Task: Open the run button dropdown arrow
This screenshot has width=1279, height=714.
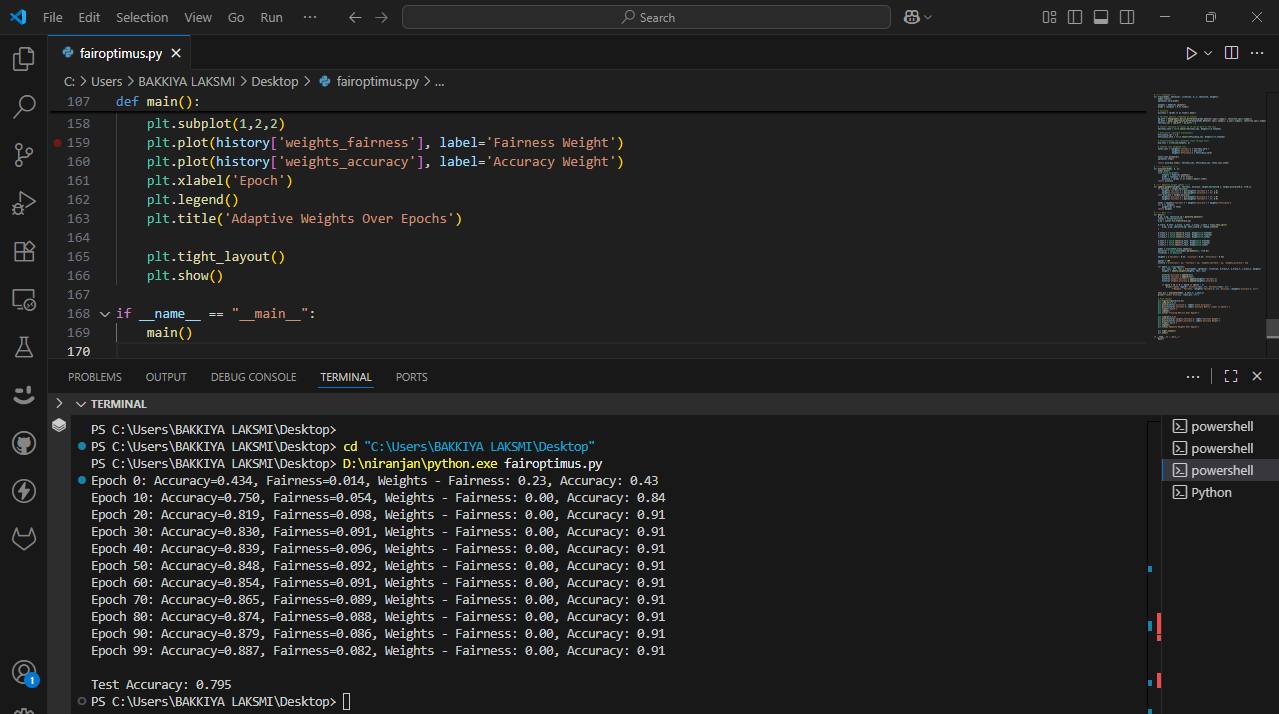Action: tap(1208, 53)
